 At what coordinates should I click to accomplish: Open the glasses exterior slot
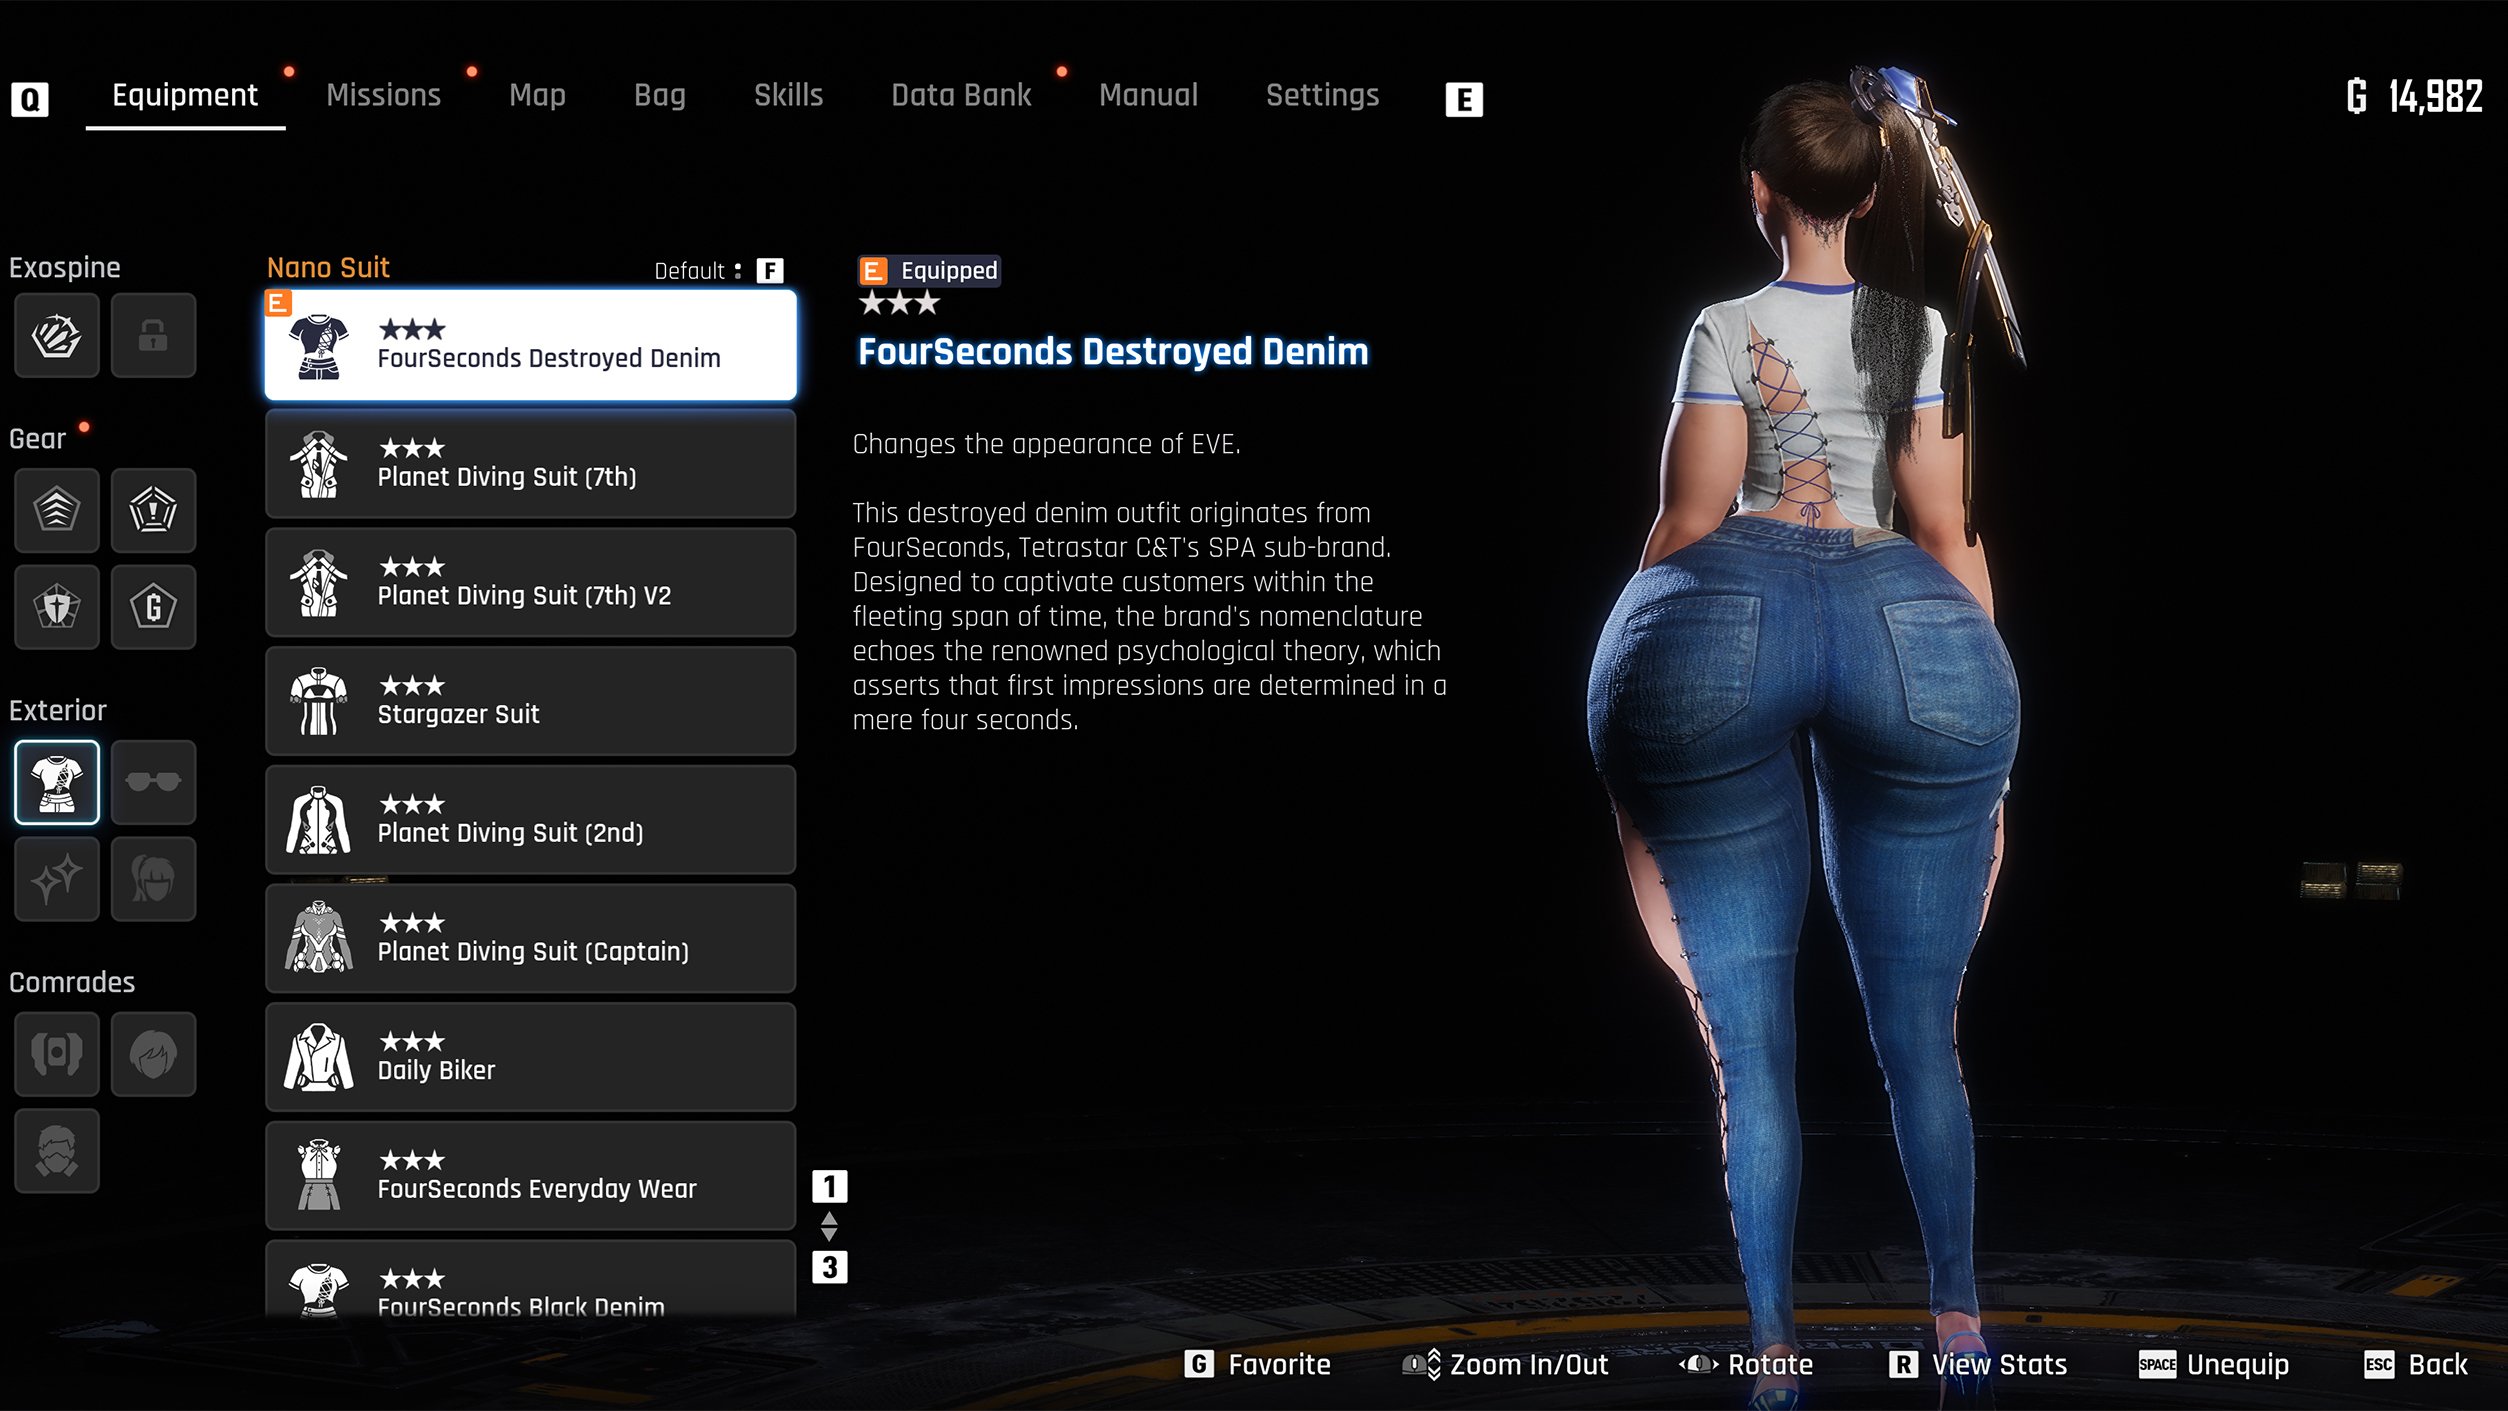point(153,782)
